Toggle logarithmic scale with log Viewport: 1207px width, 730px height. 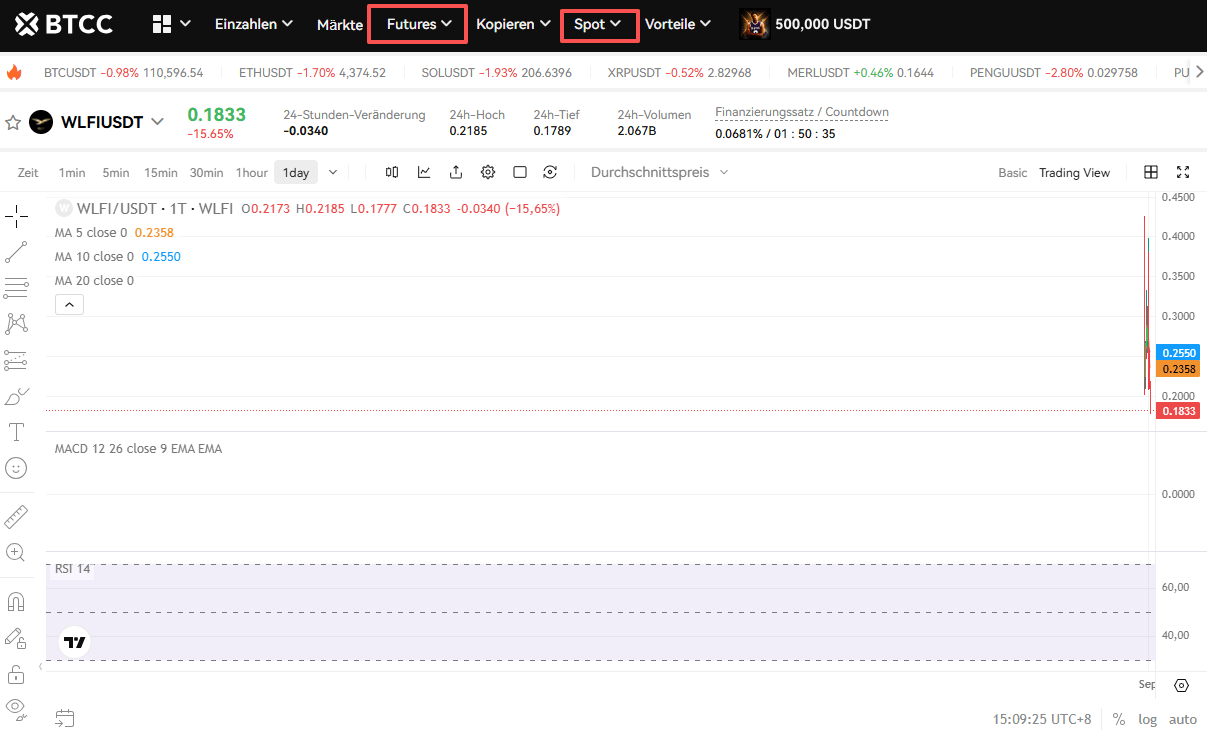pyautogui.click(x=1147, y=719)
